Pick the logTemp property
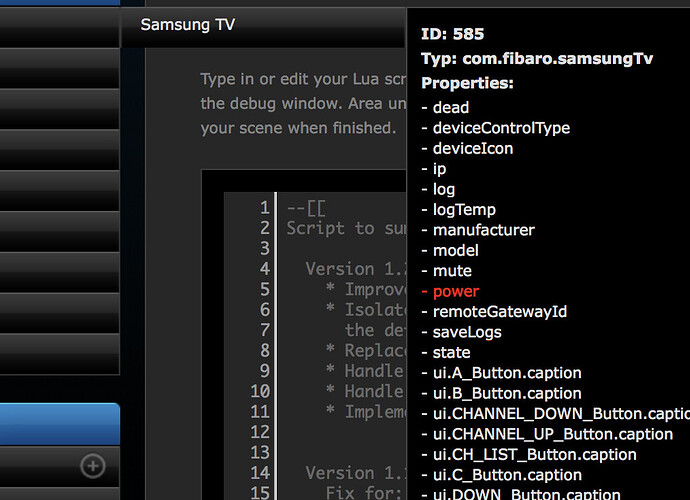This screenshot has width=690, height=500. tap(464, 209)
